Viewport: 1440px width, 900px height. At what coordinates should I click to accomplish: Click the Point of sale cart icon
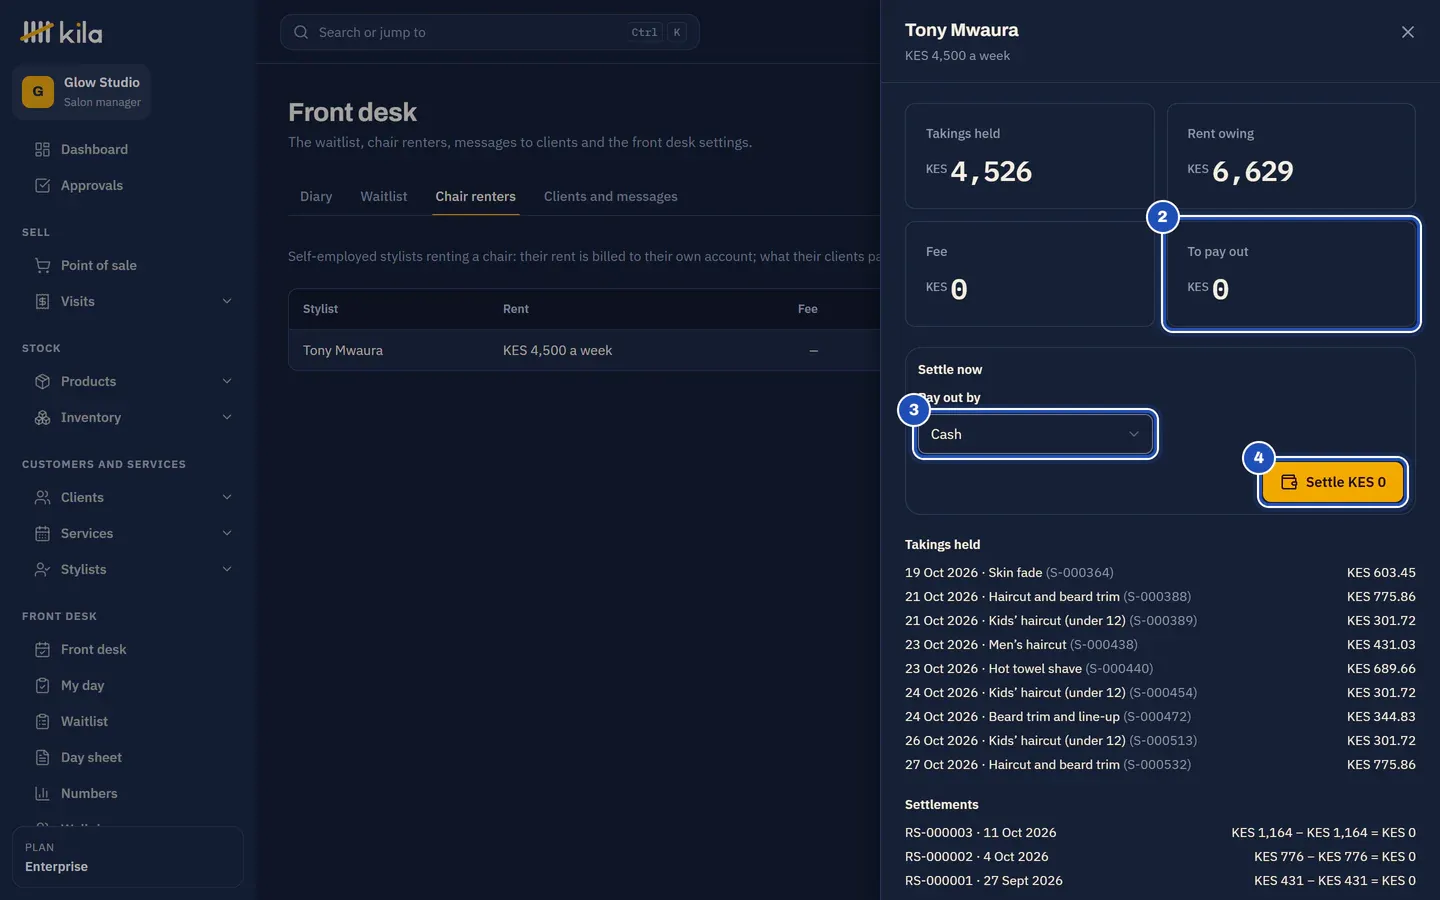tap(42, 266)
